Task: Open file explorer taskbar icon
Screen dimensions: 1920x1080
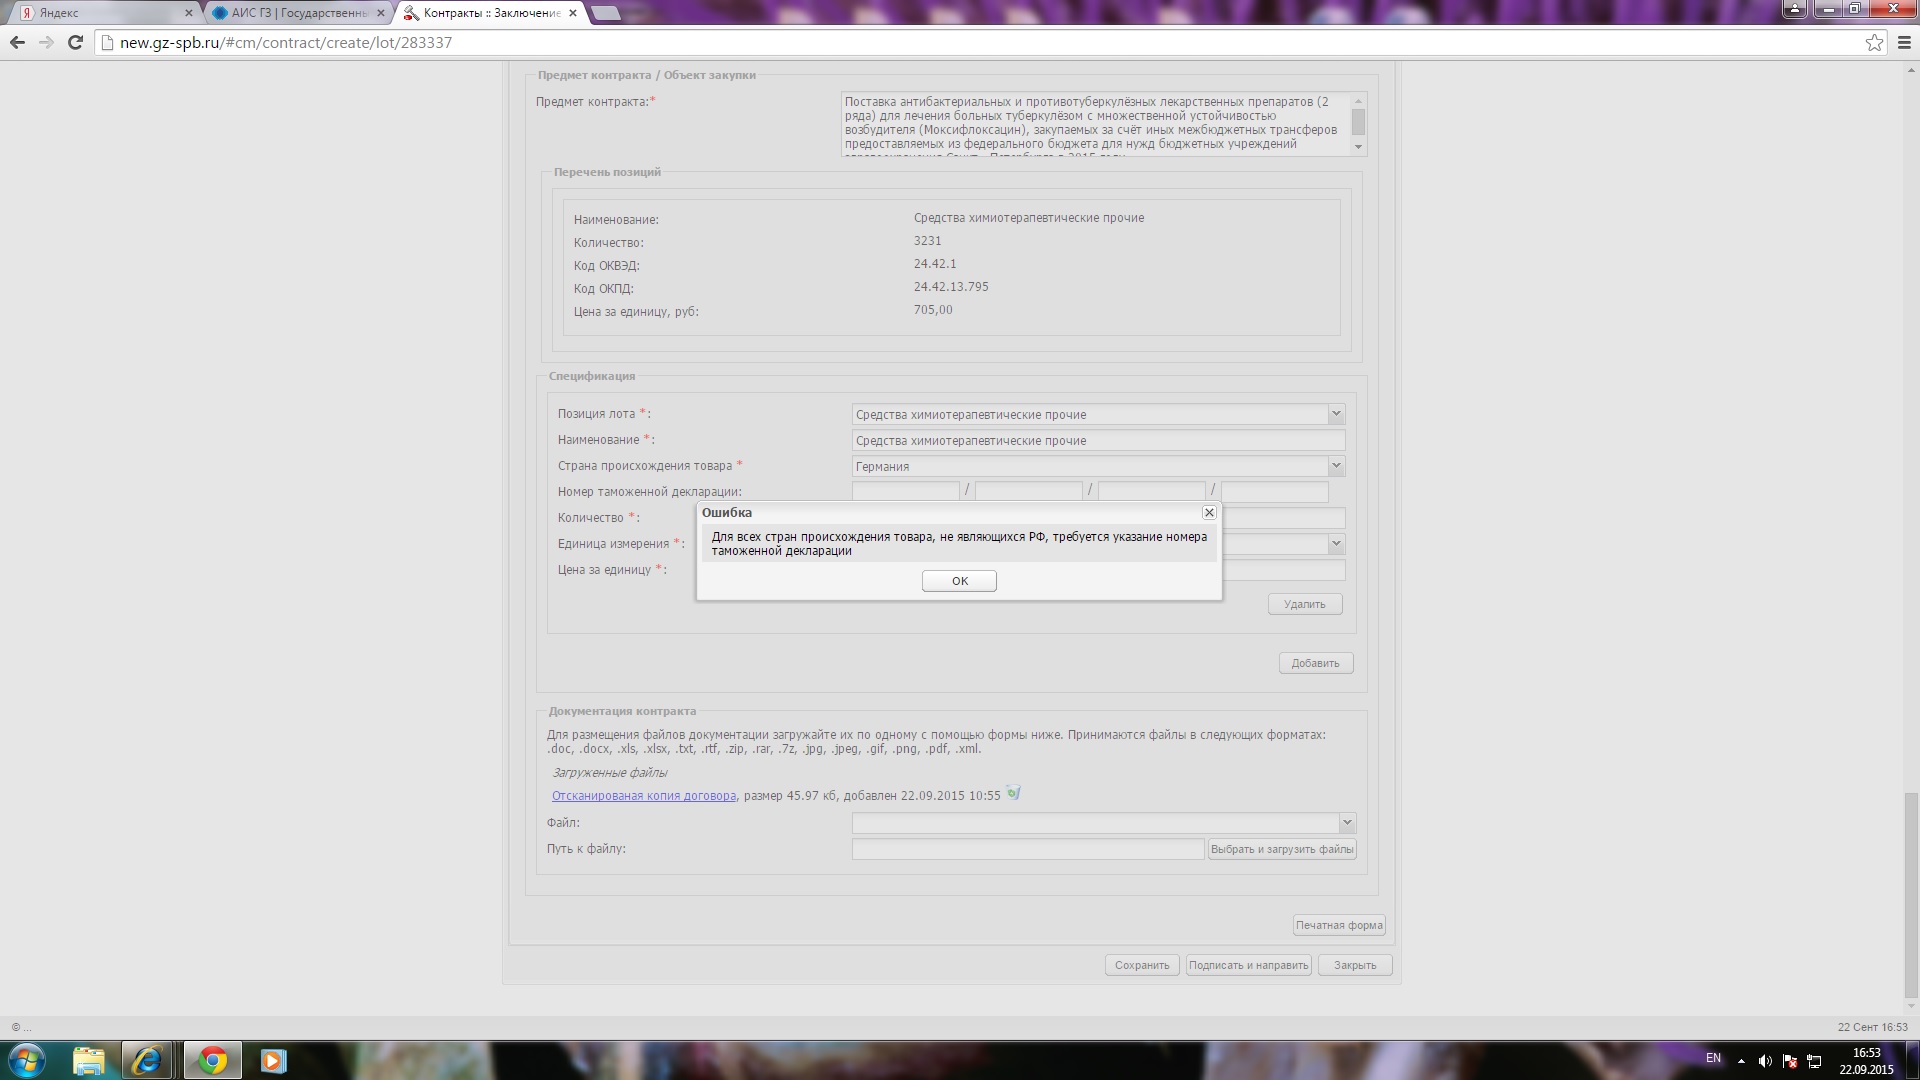Action: pyautogui.click(x=88, y=1060)
